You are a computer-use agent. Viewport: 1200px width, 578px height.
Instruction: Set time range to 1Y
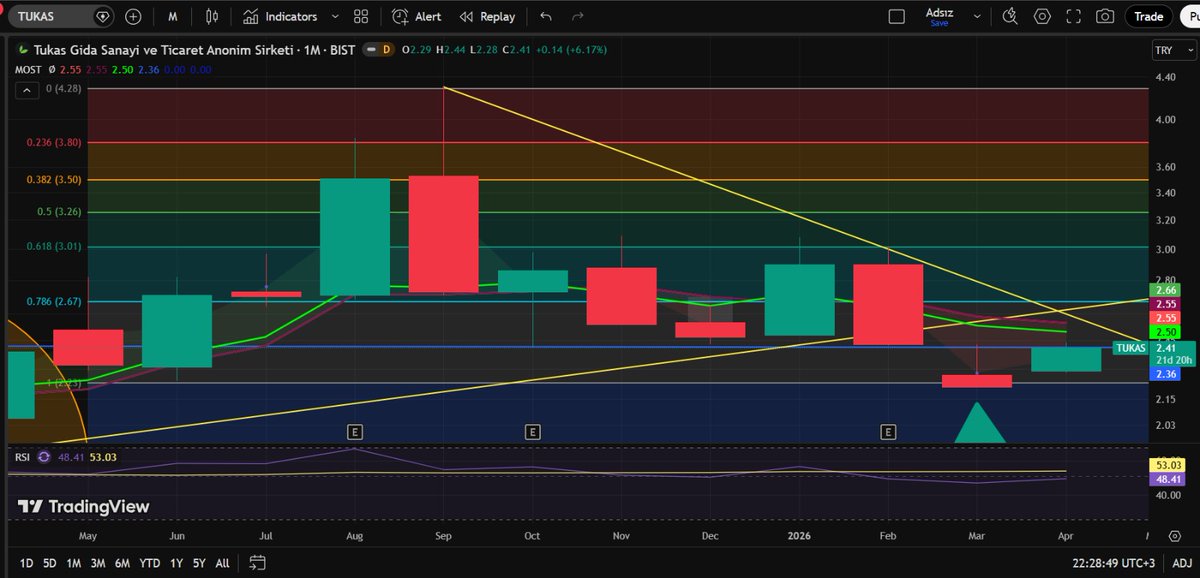pyautogui.click(x=176, y=562)
